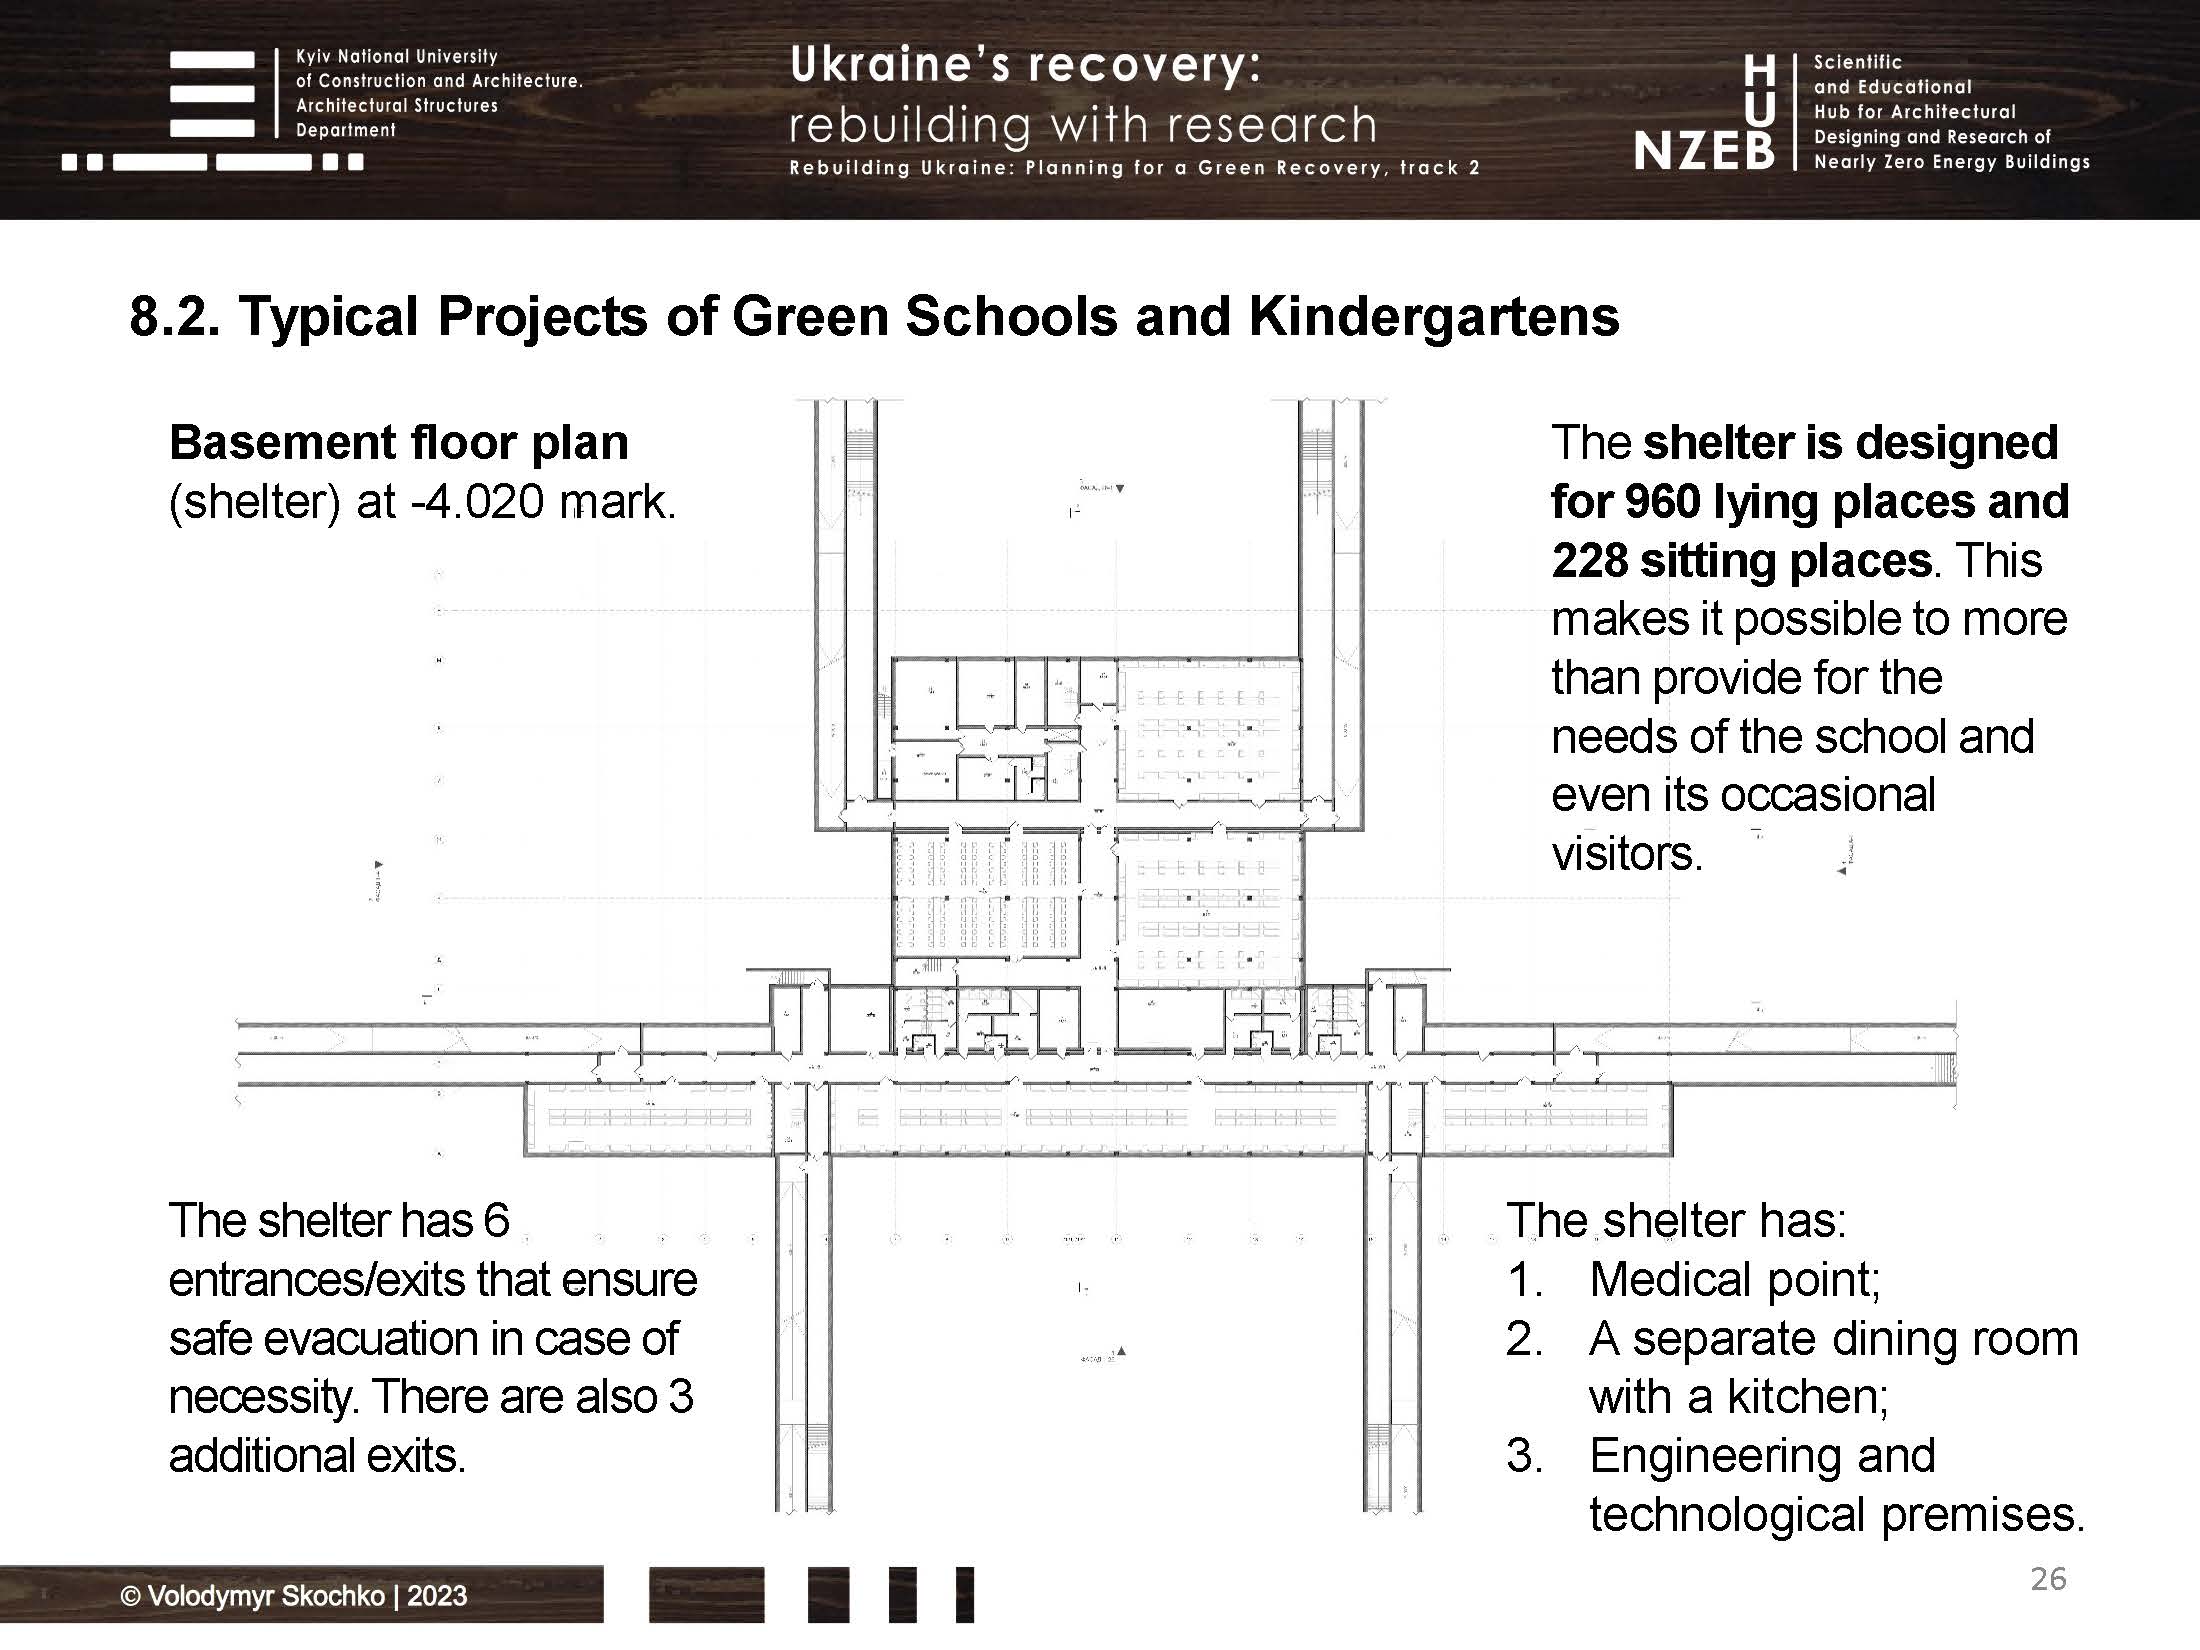The width and height of the screenshot is (2200, 1650).
Task: Click the "© Volodymyr Skochko | 2023" footer
Action: 294,1596
